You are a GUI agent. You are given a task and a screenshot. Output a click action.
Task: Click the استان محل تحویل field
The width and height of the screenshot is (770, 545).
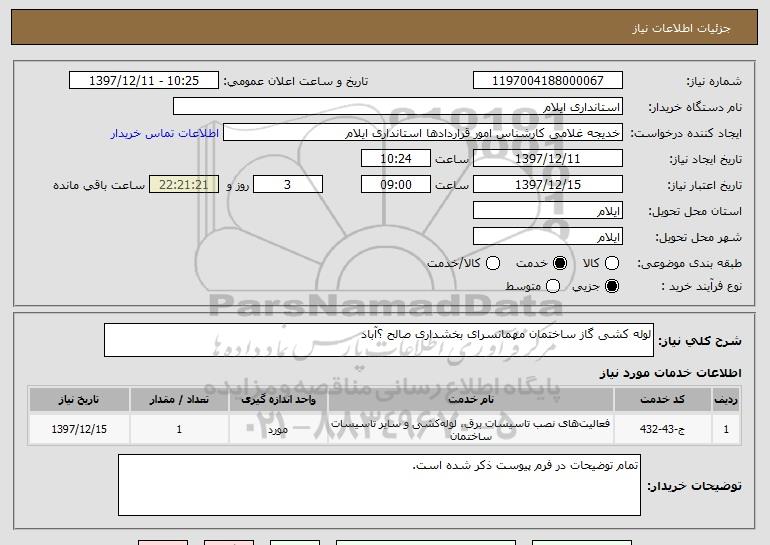tap(548, 211)
